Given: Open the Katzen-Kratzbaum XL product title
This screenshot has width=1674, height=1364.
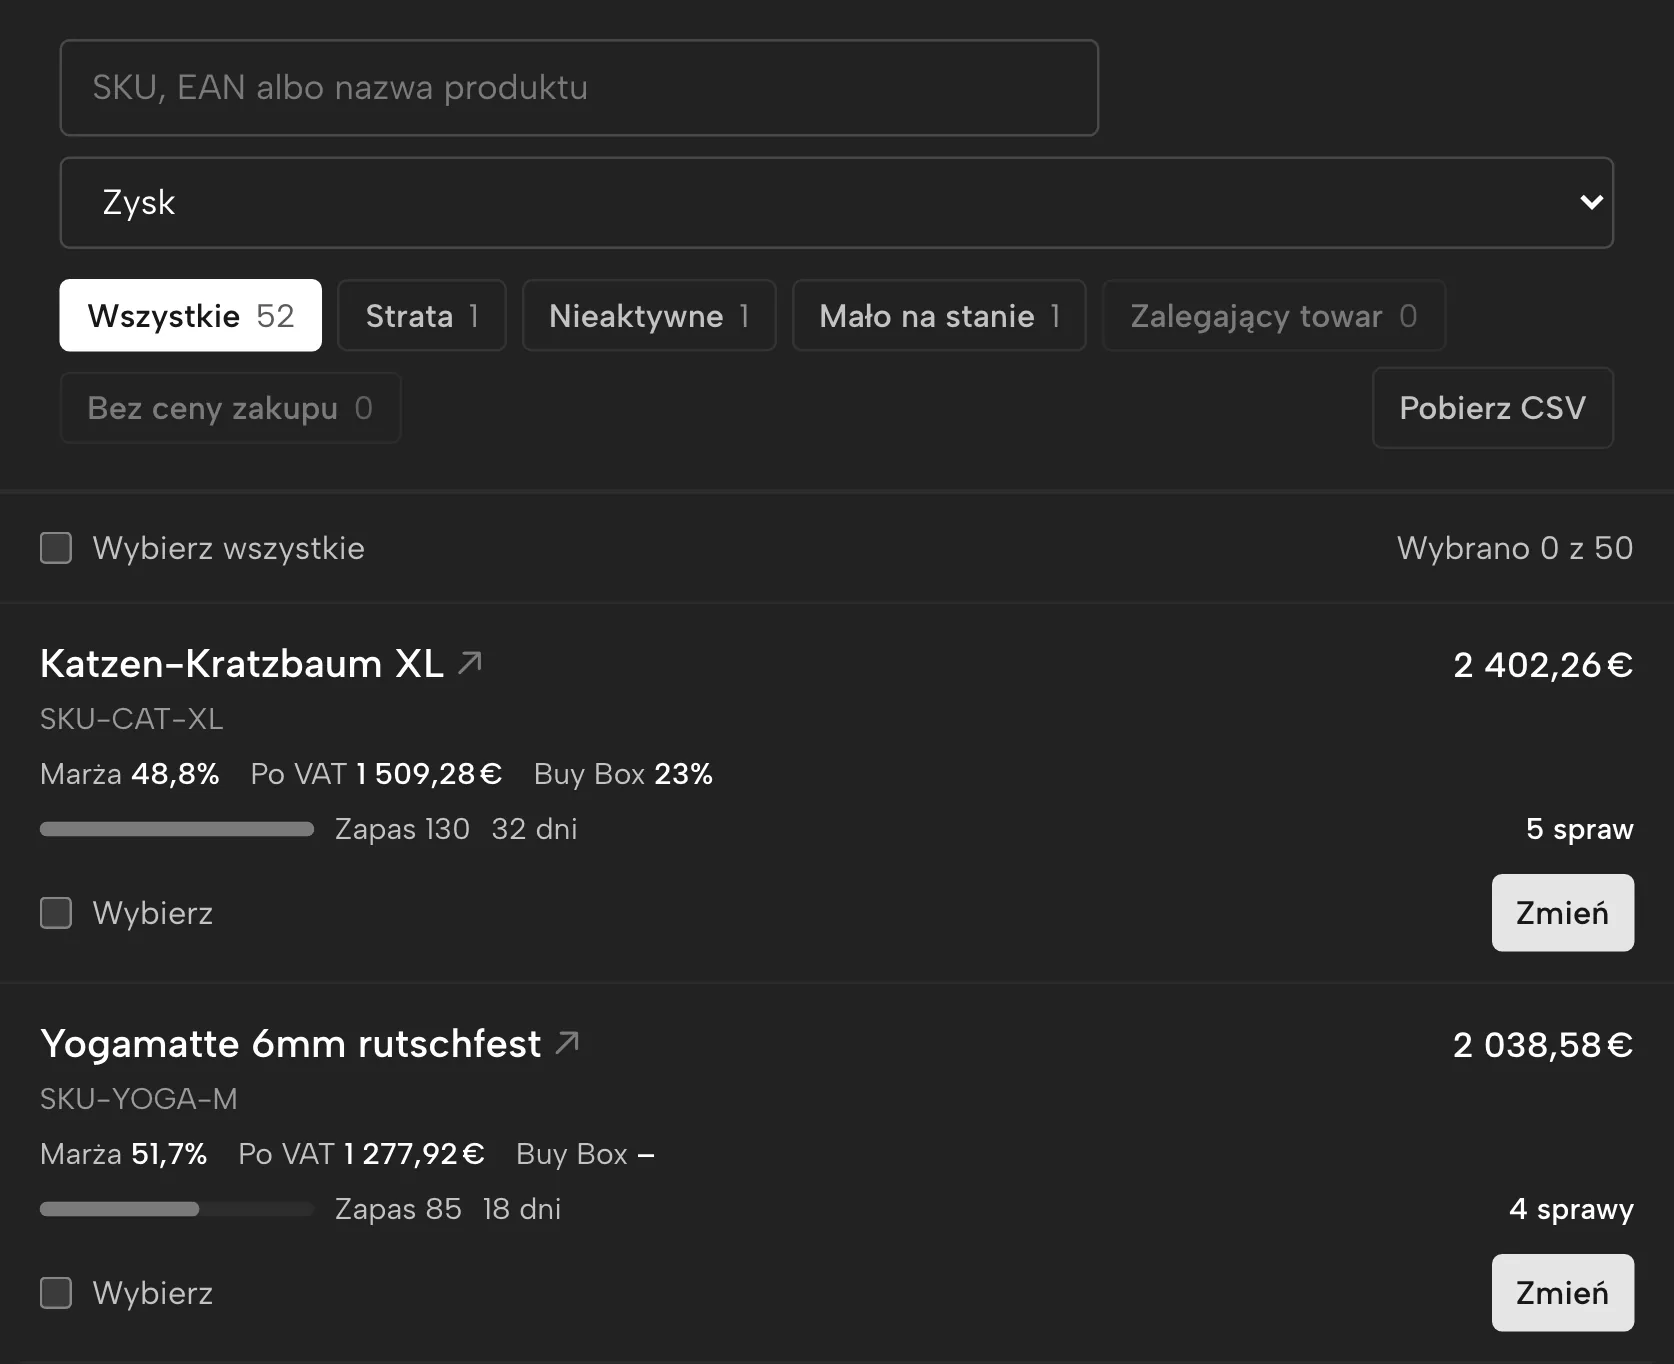Looking at the screenshot, I should (241, 664).
